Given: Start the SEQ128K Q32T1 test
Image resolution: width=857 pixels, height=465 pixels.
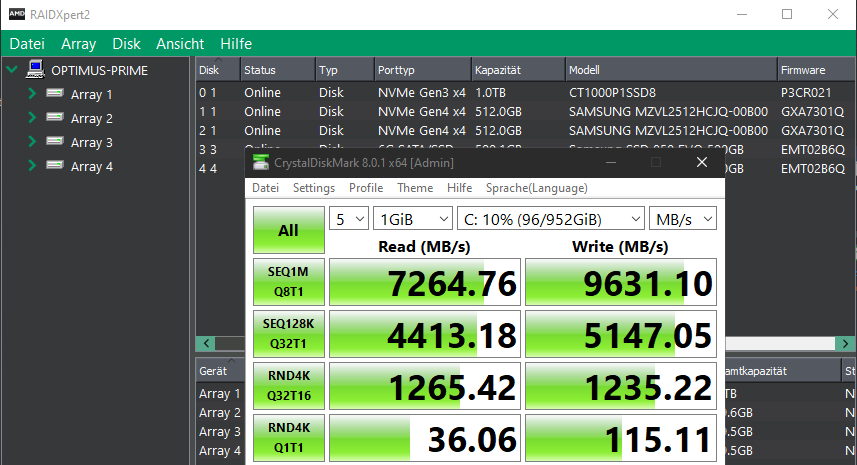Looking at the screenshot, I should (289, 333).
